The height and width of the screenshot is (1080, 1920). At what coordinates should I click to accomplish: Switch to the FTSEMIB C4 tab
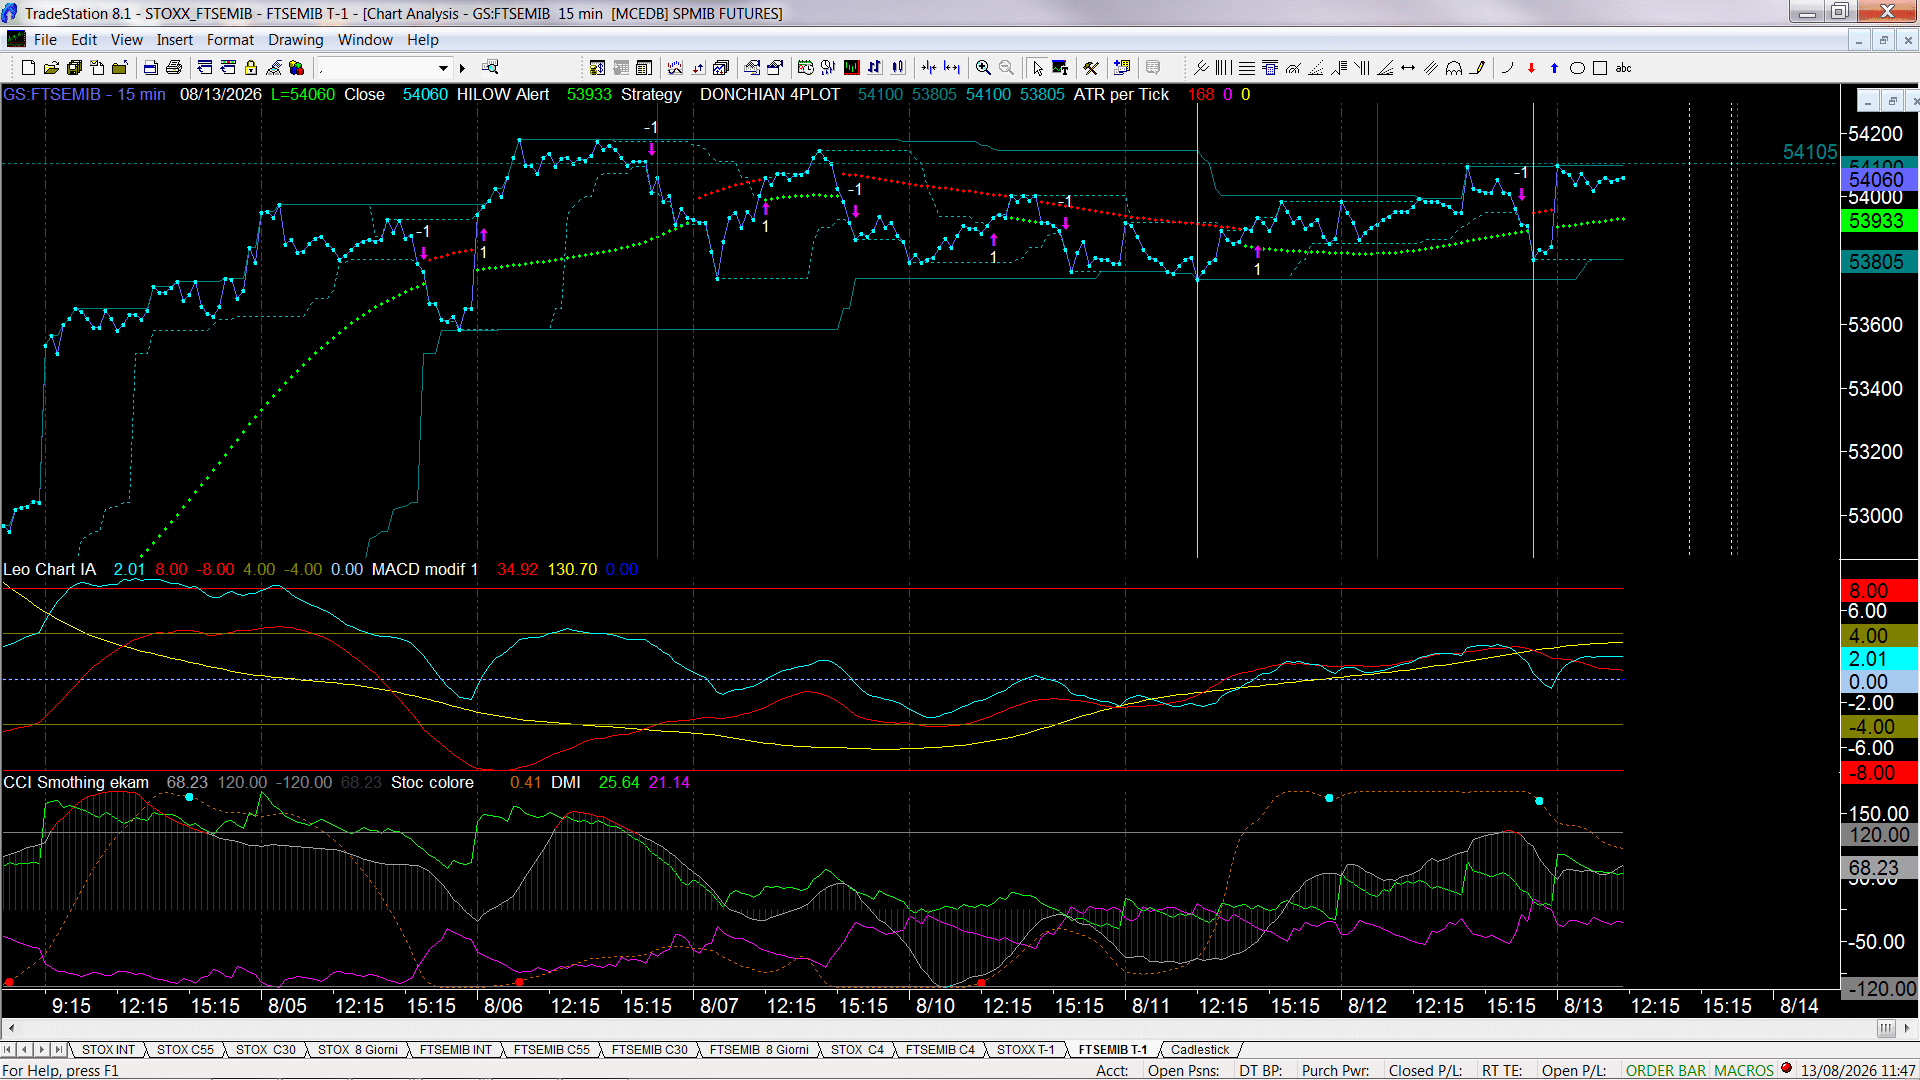940,1050
